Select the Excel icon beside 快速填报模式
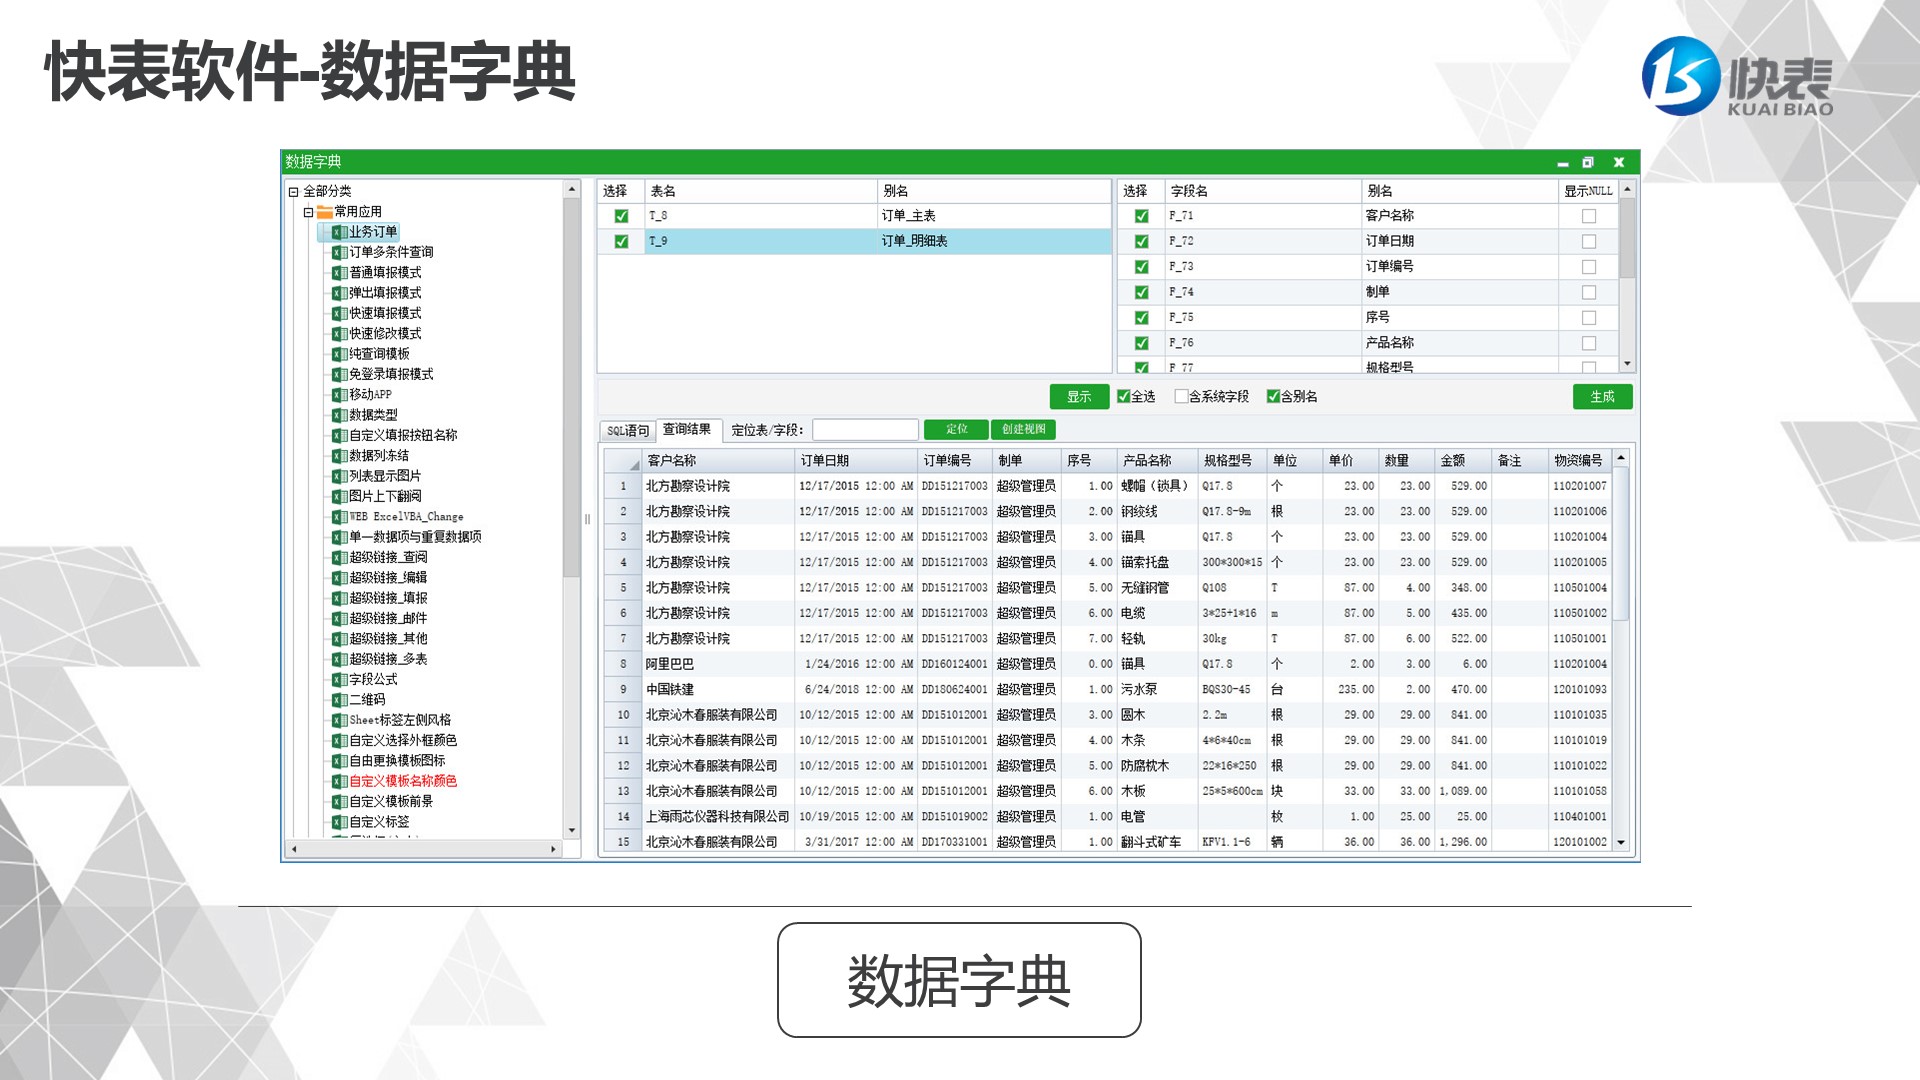The width and height of the screenshot is (1920, 1080). click(x=340, y=313)
